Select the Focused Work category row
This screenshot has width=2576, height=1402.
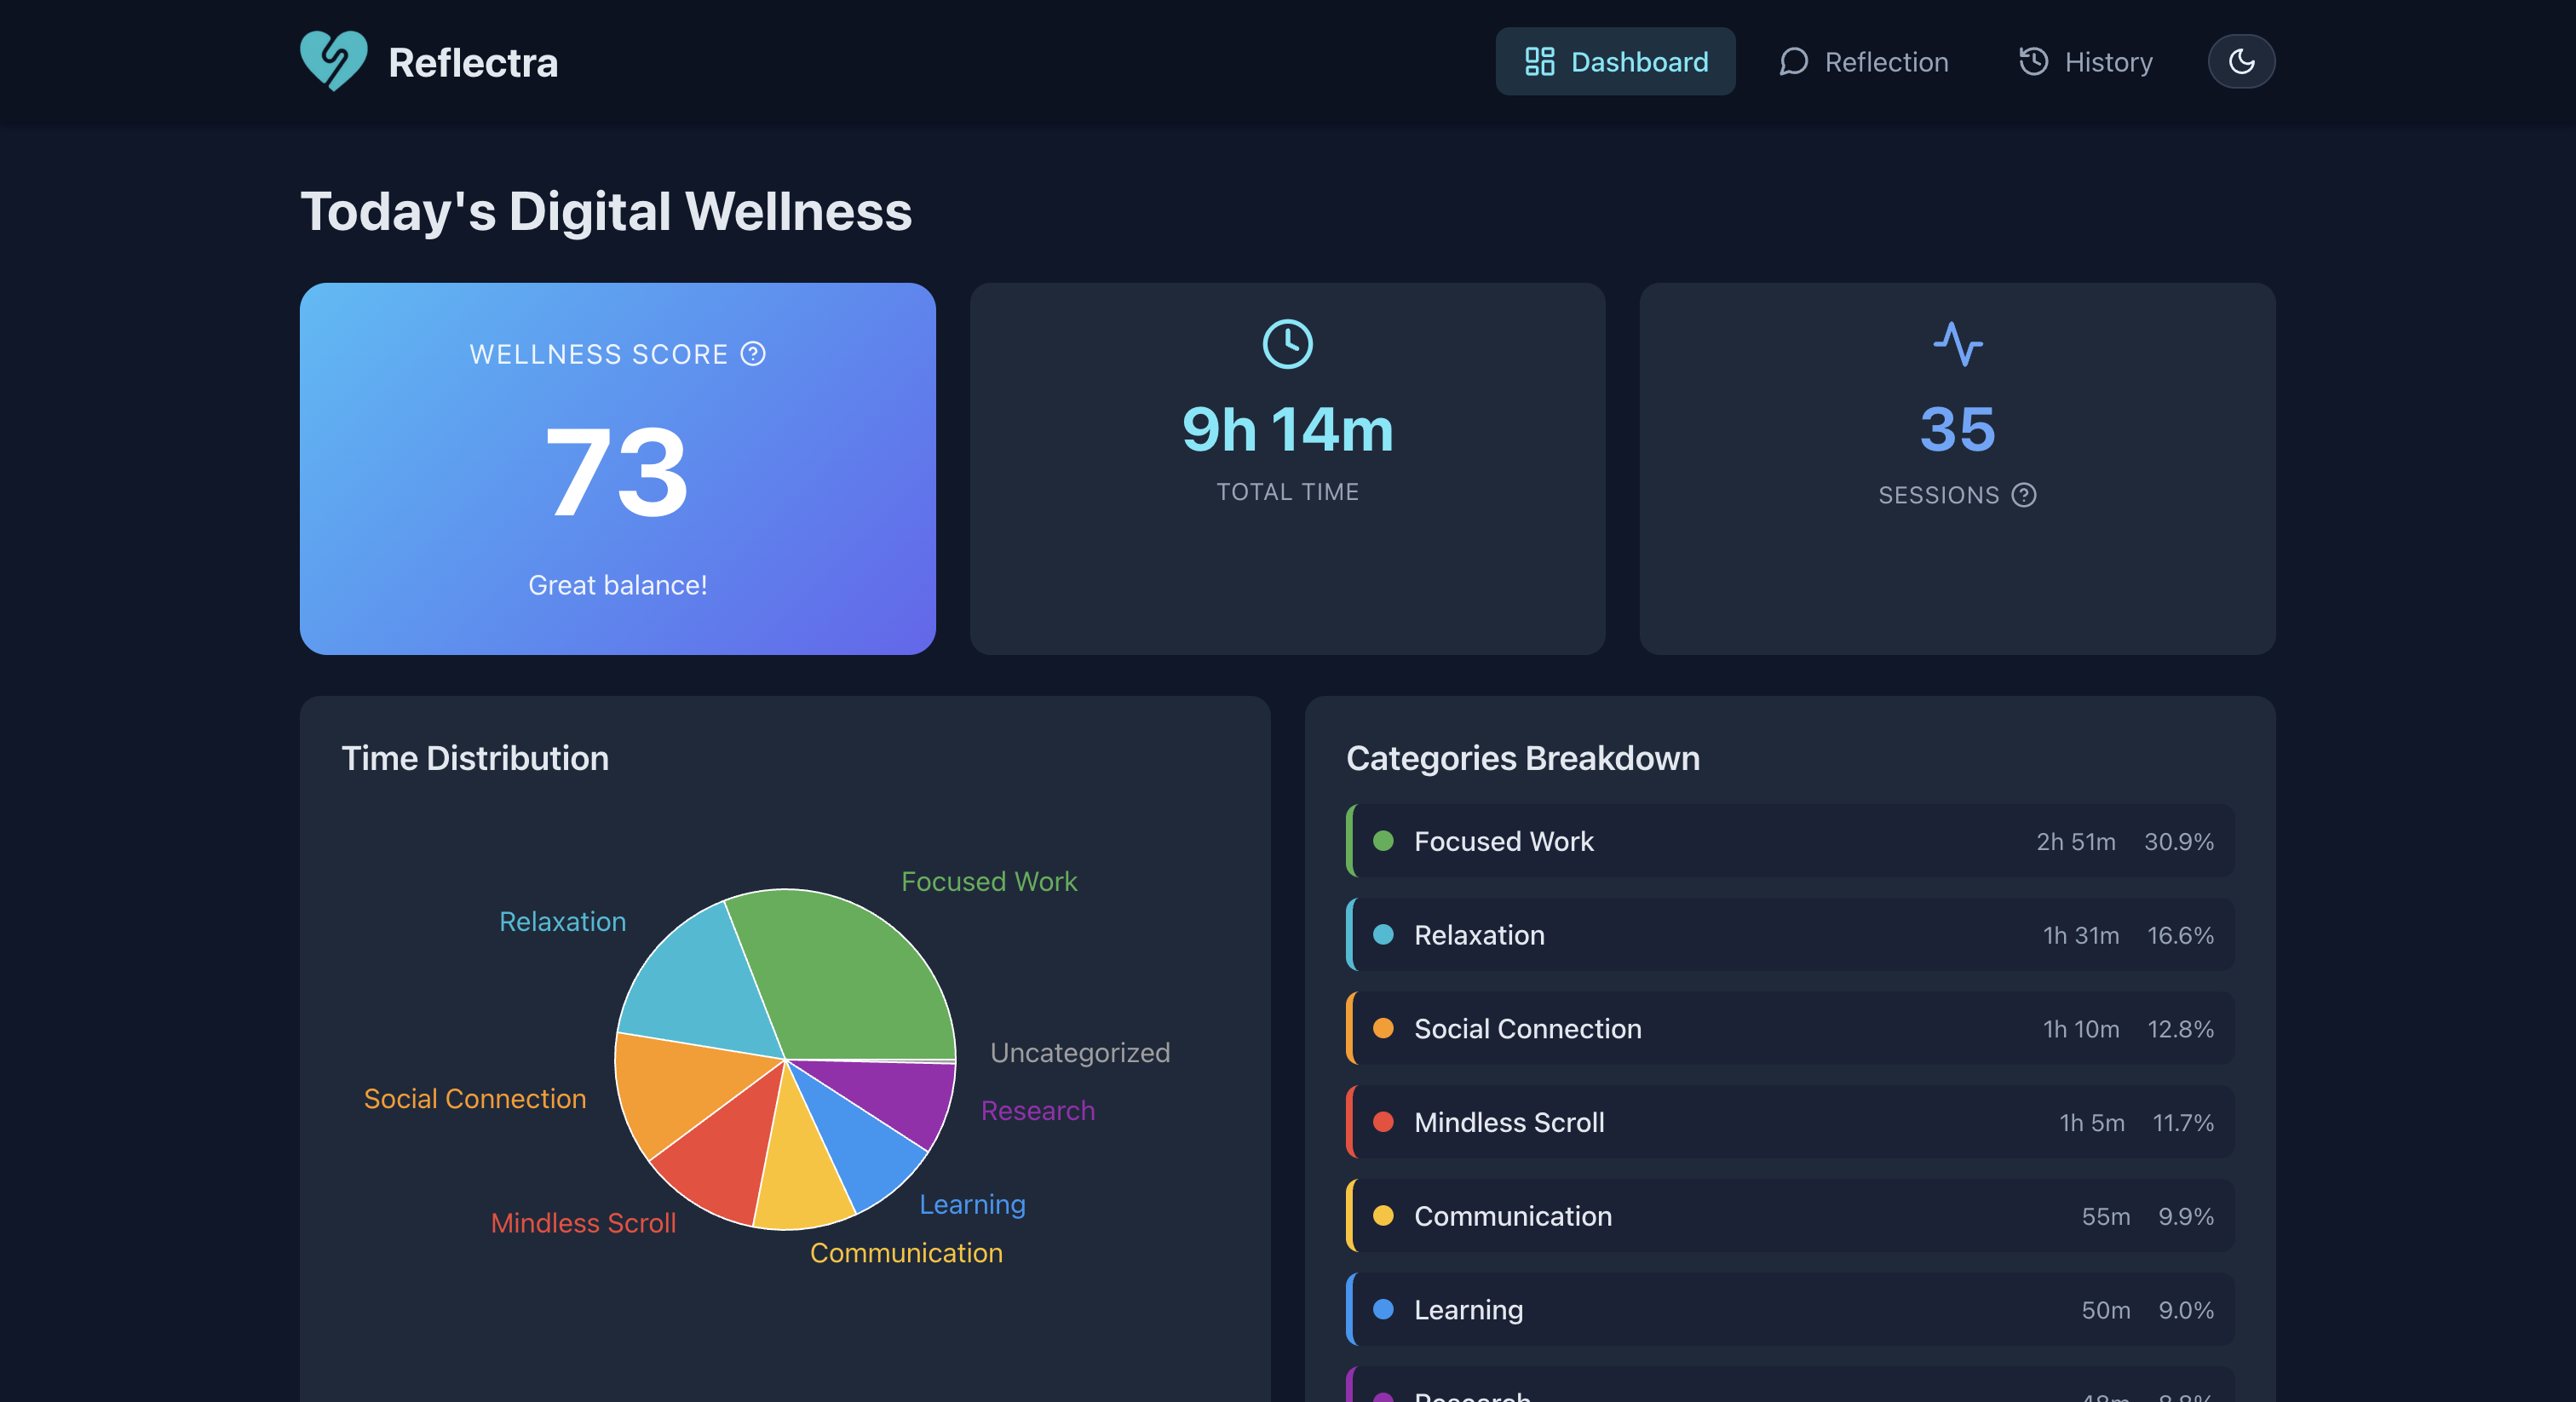pyautogui.click(x=1789, y=841)
